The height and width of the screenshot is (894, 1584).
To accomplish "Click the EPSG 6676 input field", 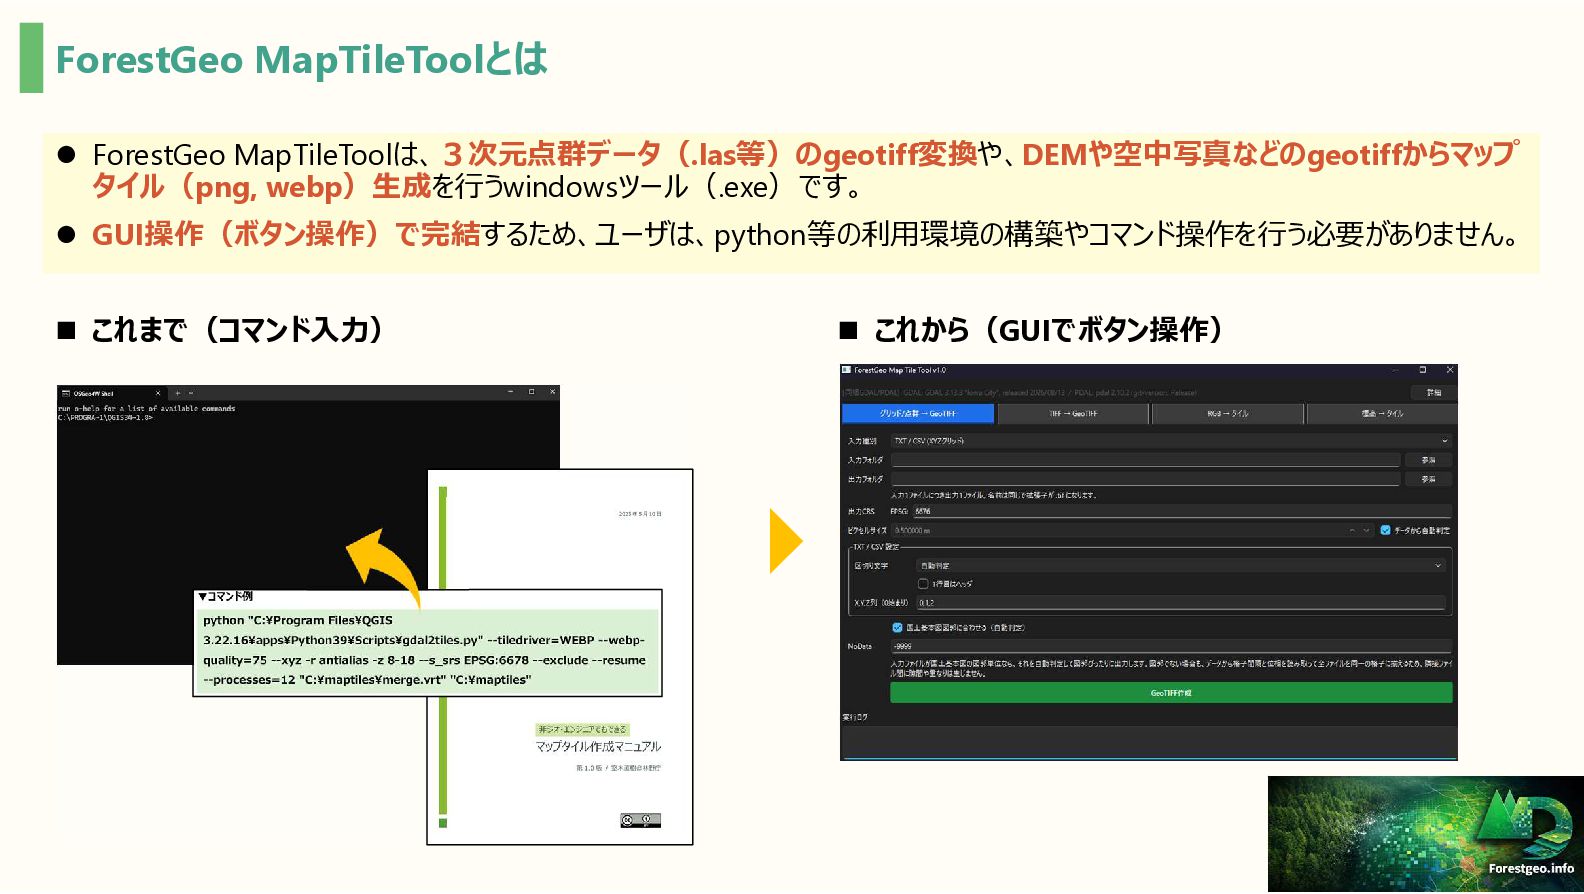I will (1181, 511).
